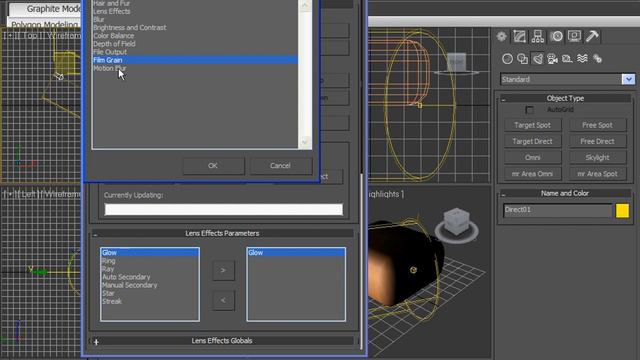
Task: Click the Target Direct light button
Action: click(532, 141)
